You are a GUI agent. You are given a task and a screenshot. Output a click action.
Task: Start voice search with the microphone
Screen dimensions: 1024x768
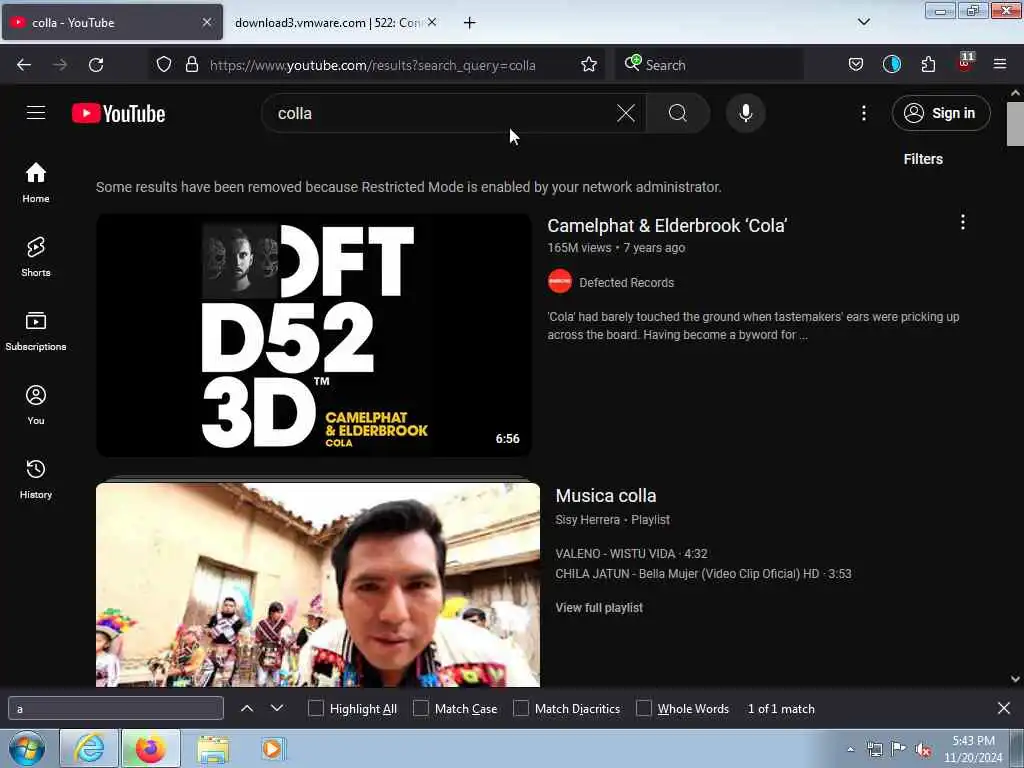click(745, 113)
